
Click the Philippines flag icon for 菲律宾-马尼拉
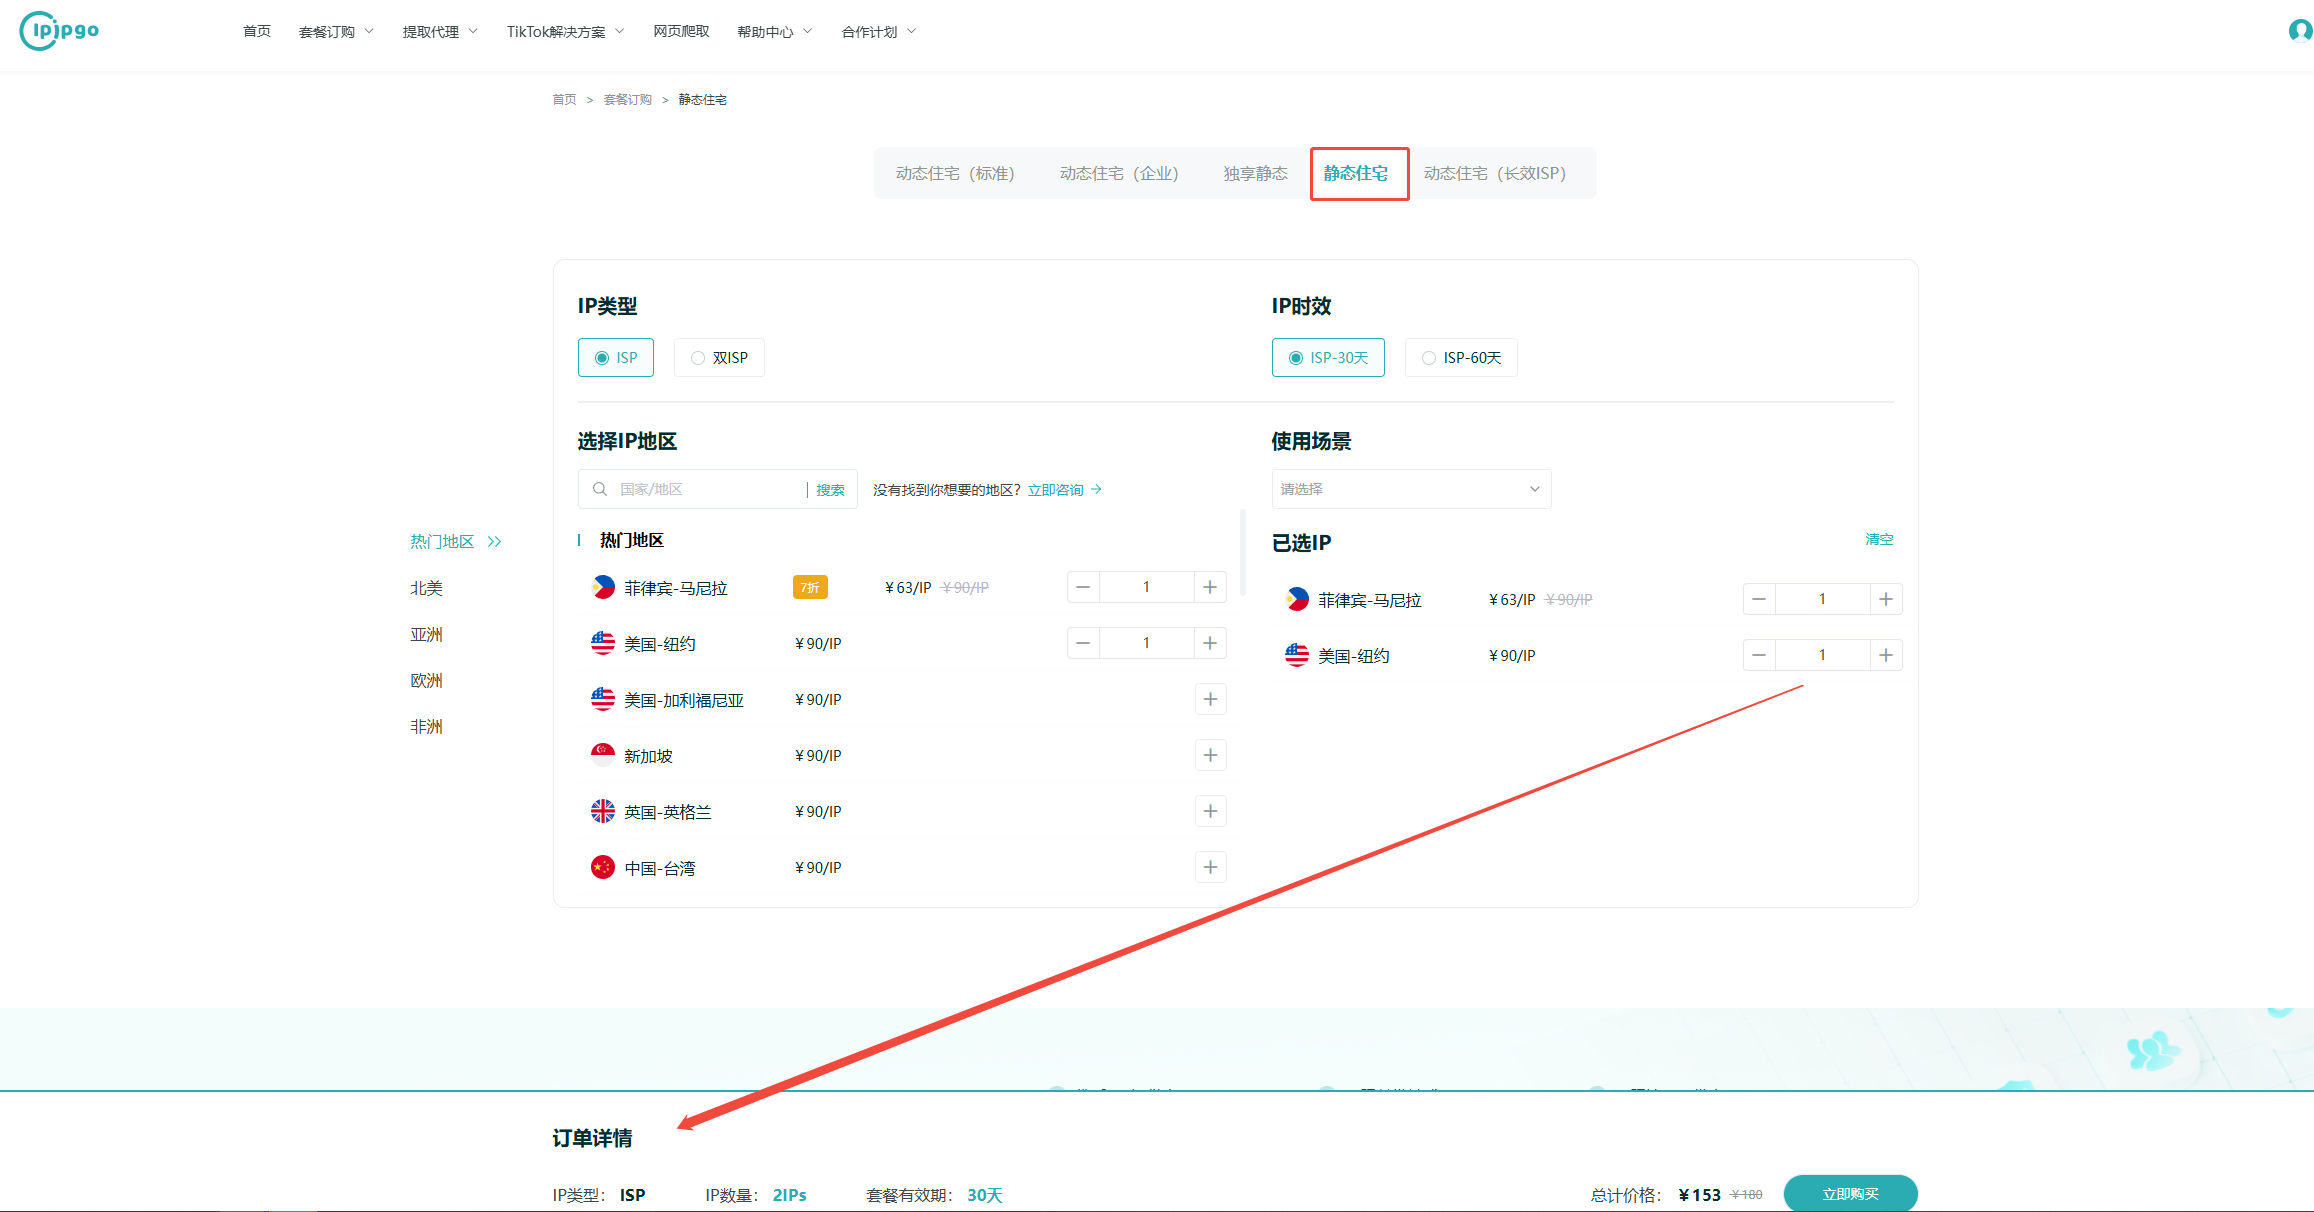click(603, 587)
